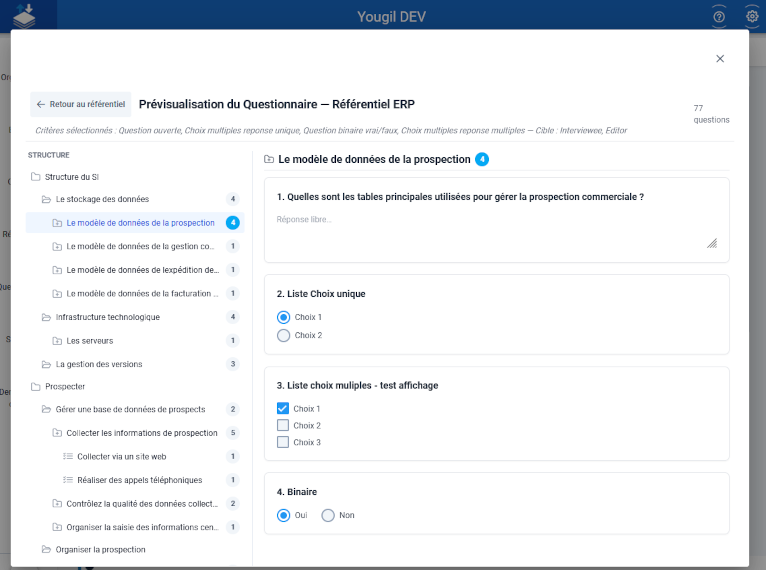
Task: Click folder-plus icon of Collecter les informations de prospection
Action: 57,433
